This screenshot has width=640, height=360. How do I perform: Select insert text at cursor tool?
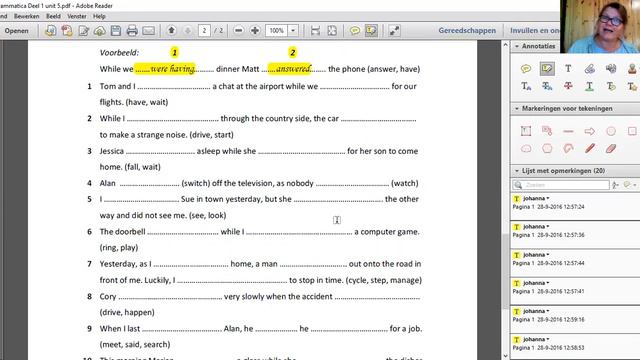[526, 86]
